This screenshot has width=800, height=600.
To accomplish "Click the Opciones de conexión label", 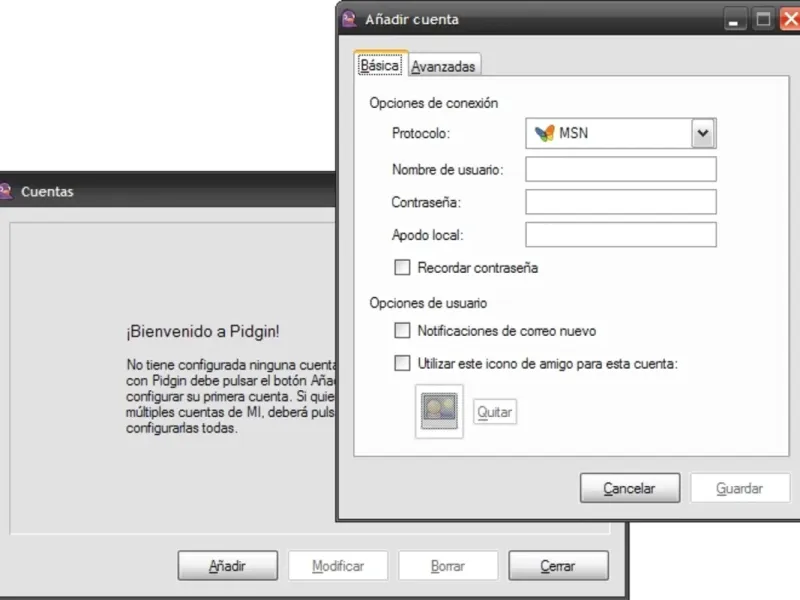I will [x=434, y=103].
